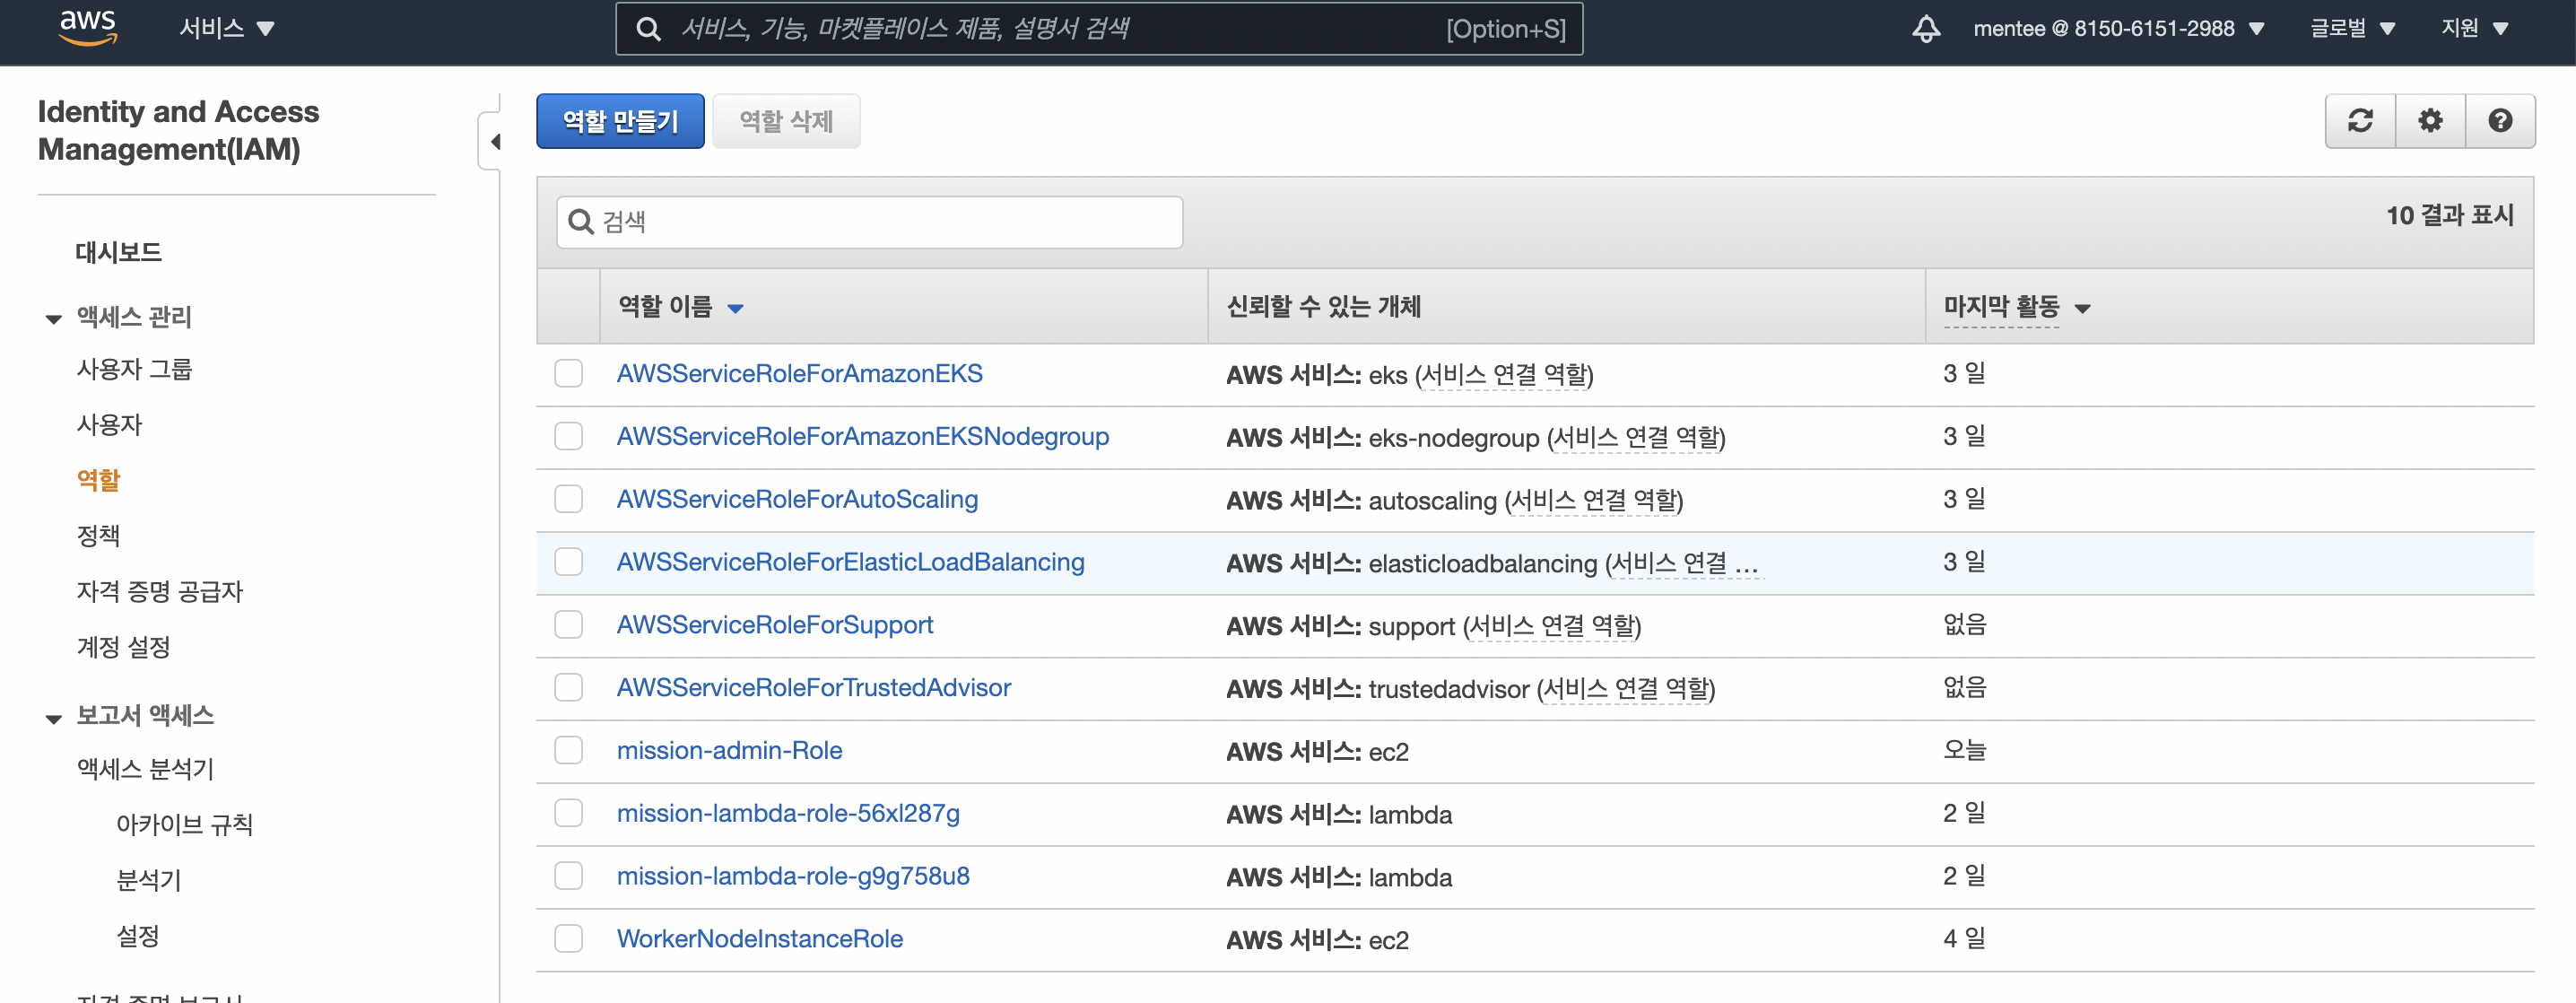
Task: Open 자격 증명 공급자 in sidebar
Action: click(x=160, y=592)
